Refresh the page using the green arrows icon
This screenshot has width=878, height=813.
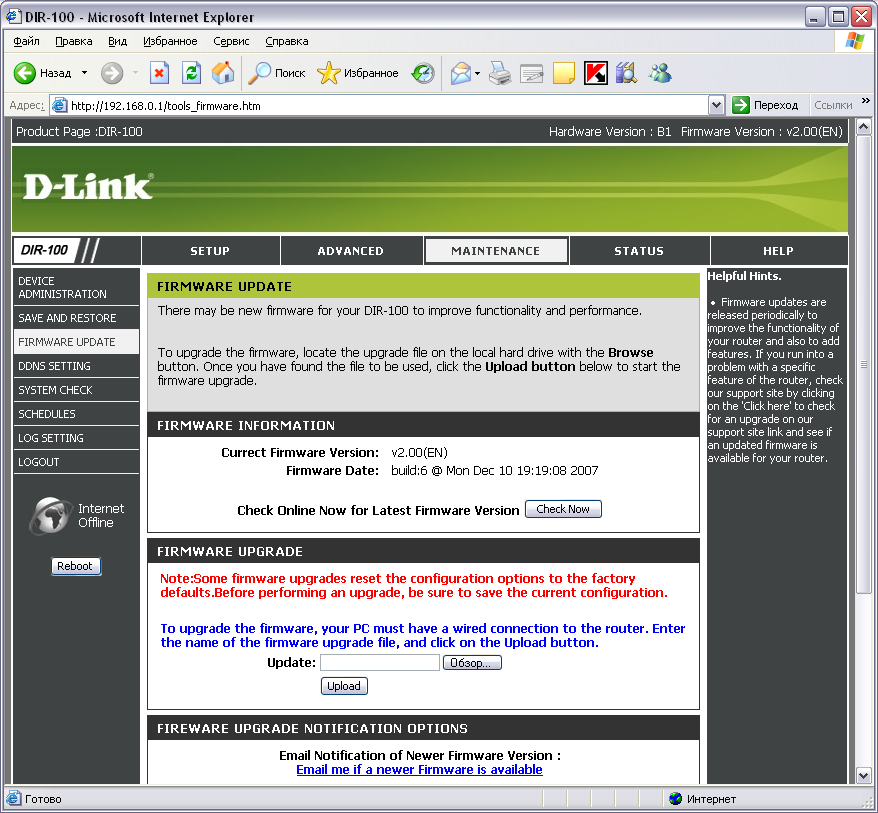(192, 73)
